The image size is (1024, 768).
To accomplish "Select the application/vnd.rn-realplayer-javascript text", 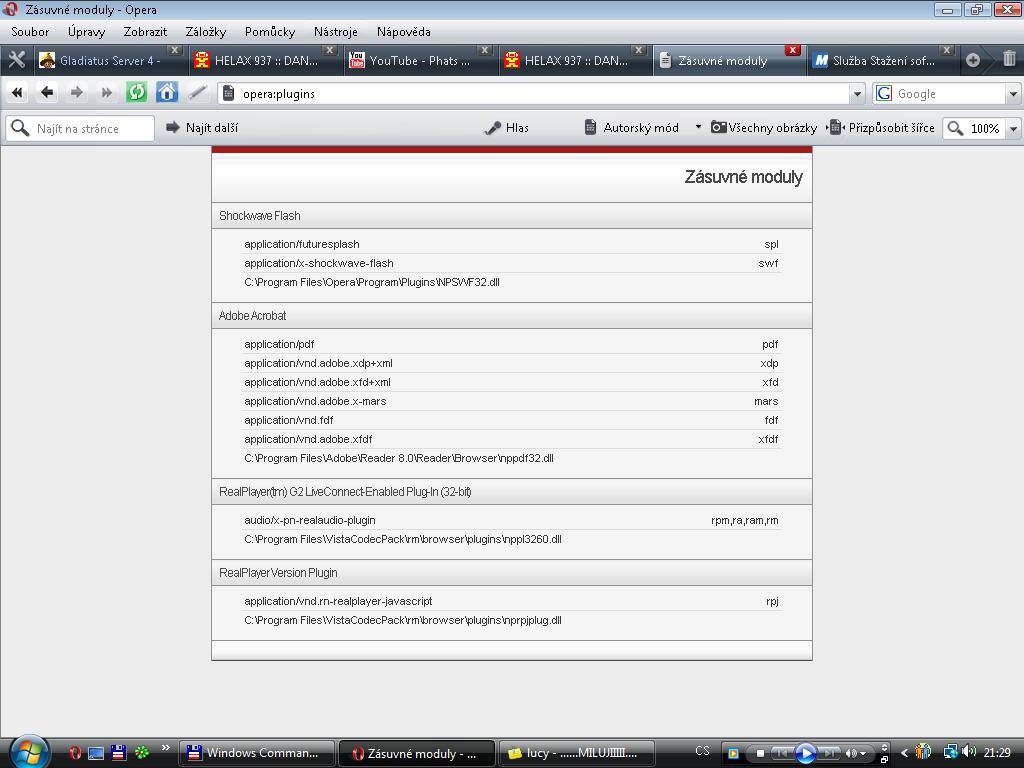I will (x=338, y=601).
